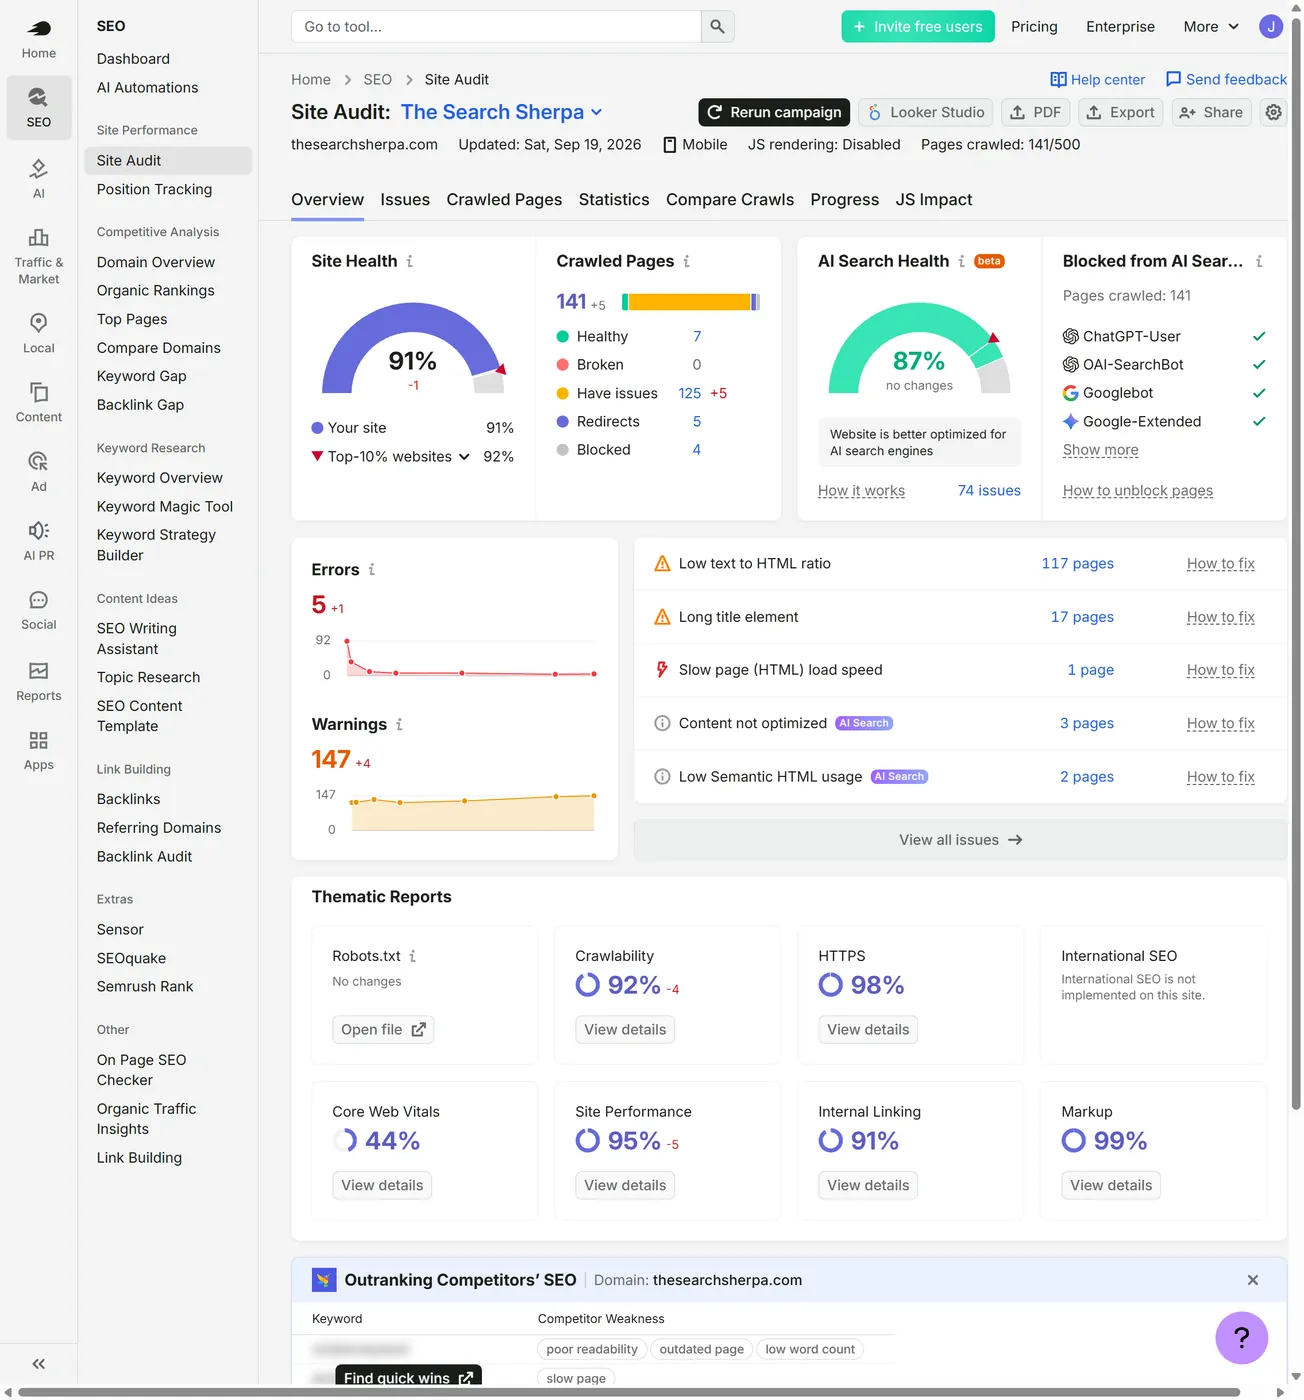This screenshot has width=1304, height=1400.
Task: Click the Looker Studio button
Action: [926, 112]
